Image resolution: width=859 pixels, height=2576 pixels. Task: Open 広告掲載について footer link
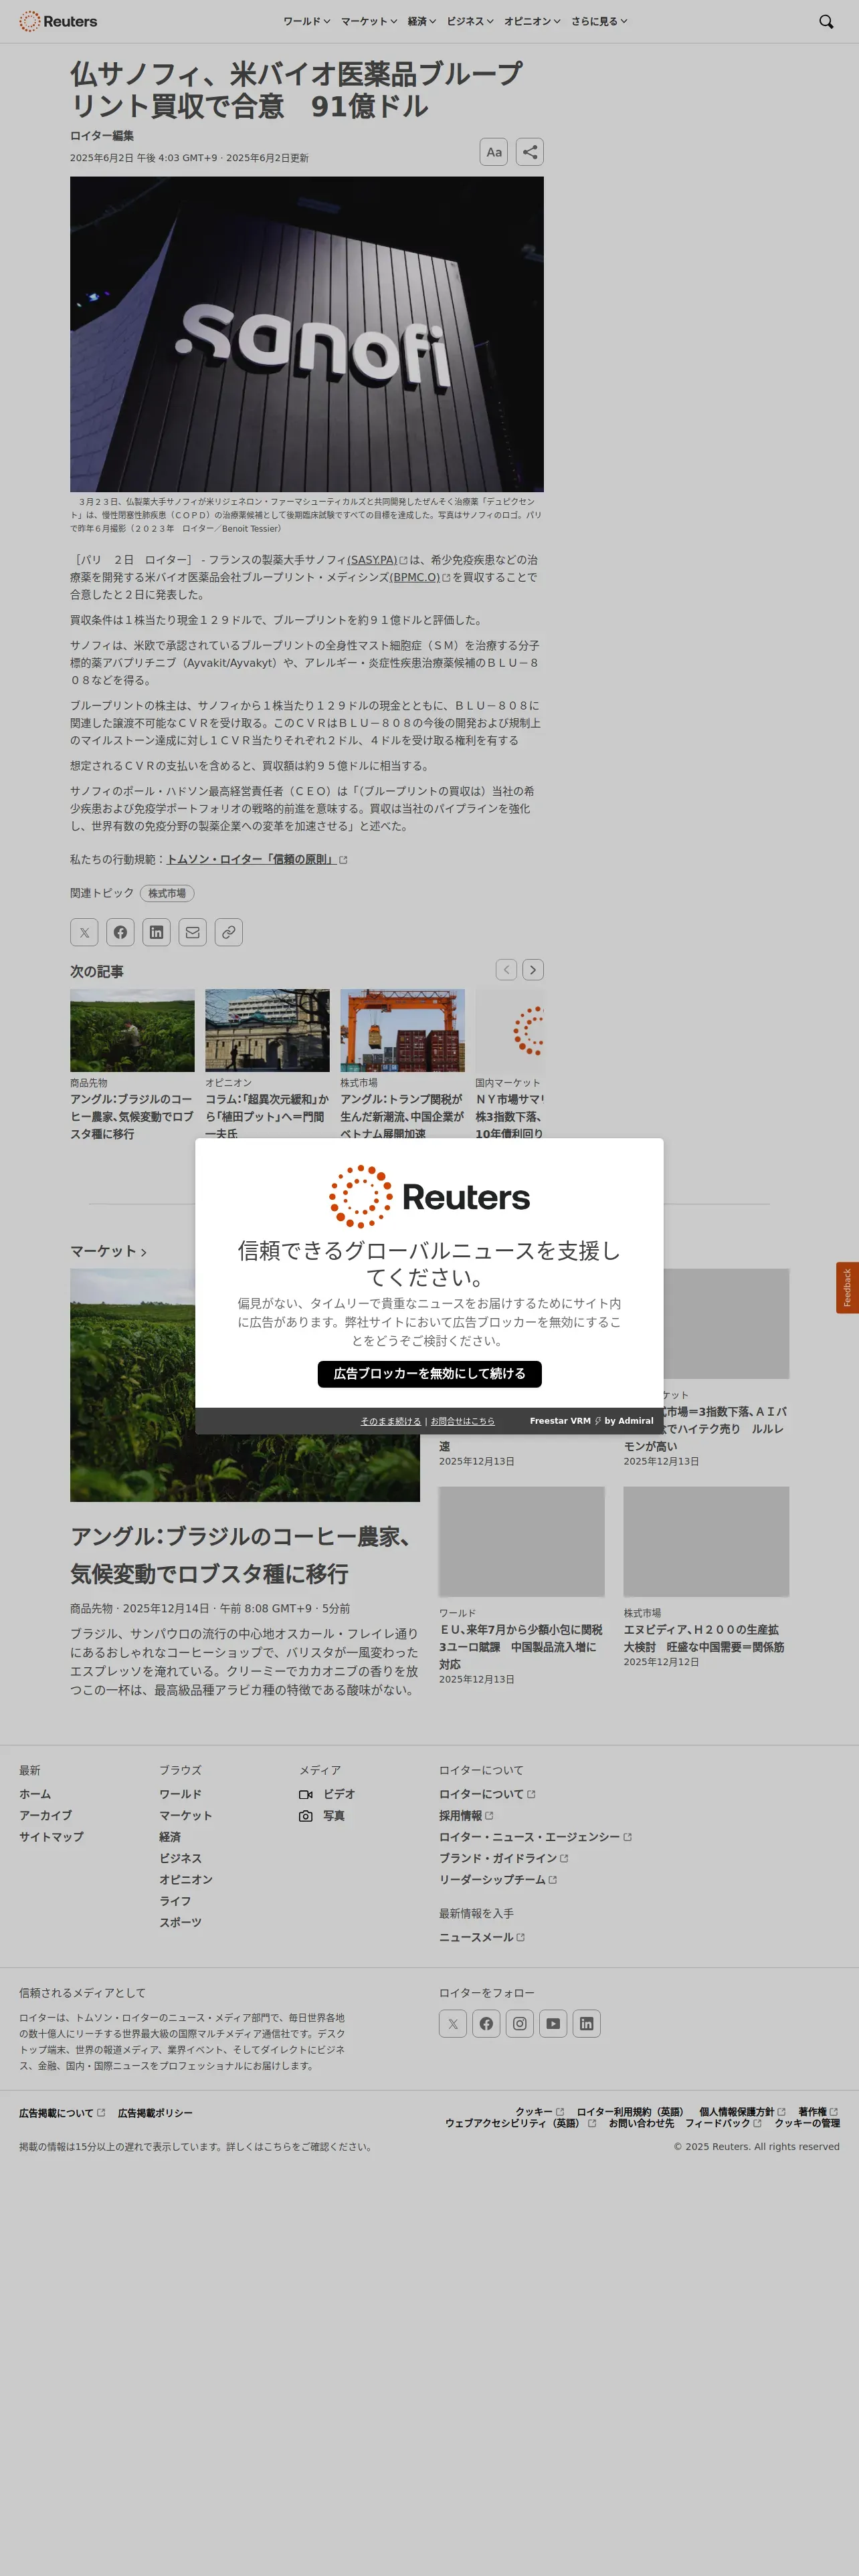[x=62, y=2113]
